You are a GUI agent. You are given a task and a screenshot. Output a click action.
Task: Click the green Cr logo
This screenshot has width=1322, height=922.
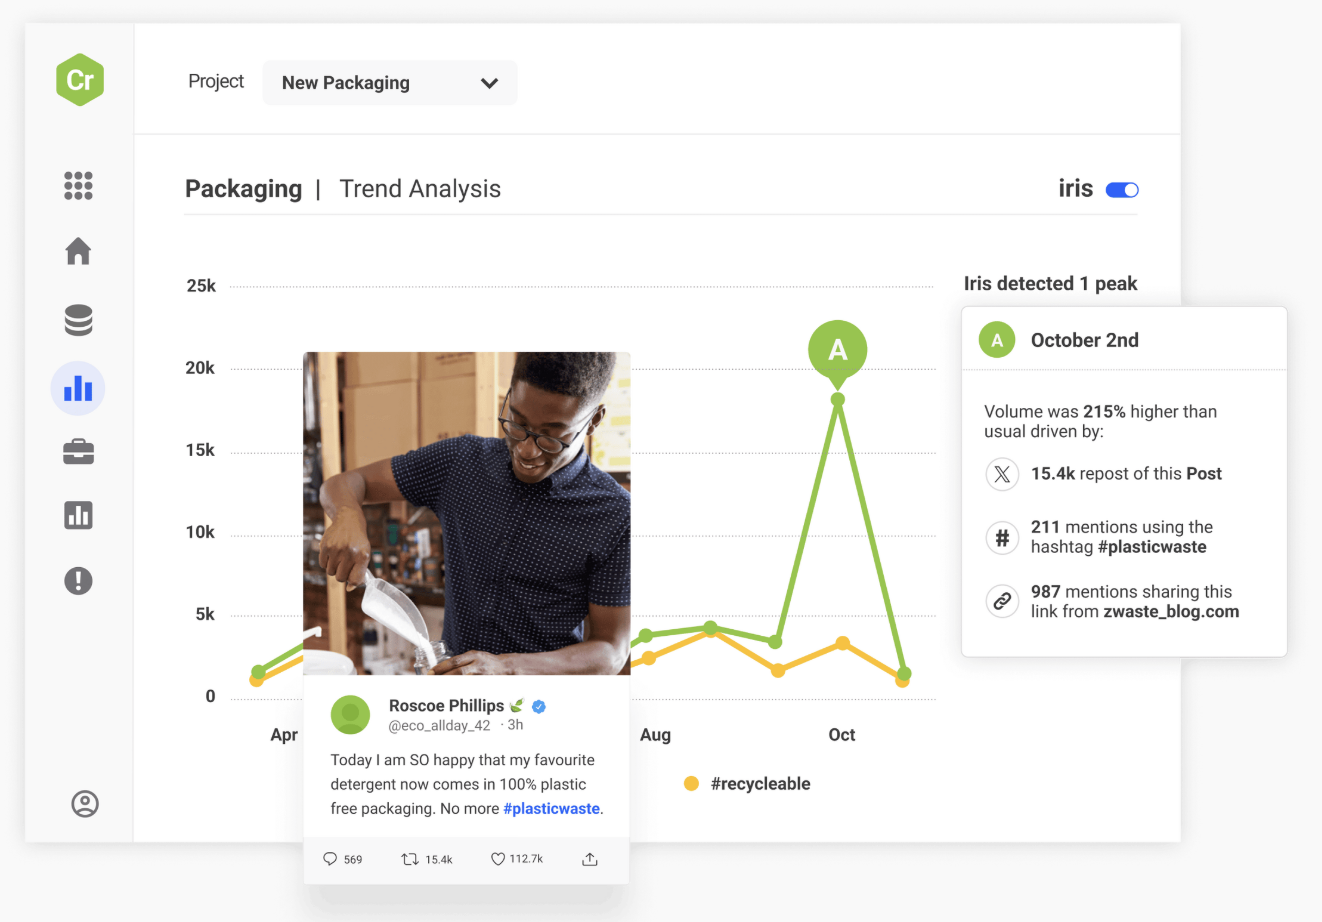(80, 80)
